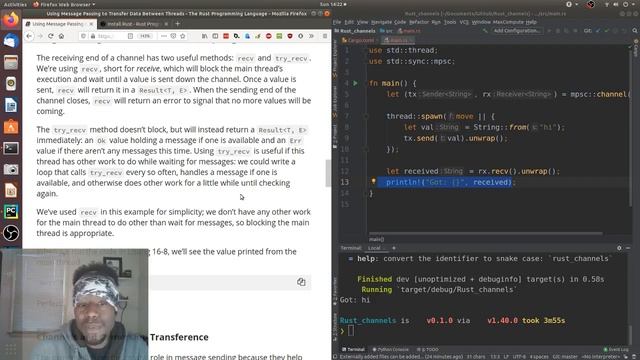Toggle Firefox sidebar view icon

pyautogui.click(x=215, y=36)
